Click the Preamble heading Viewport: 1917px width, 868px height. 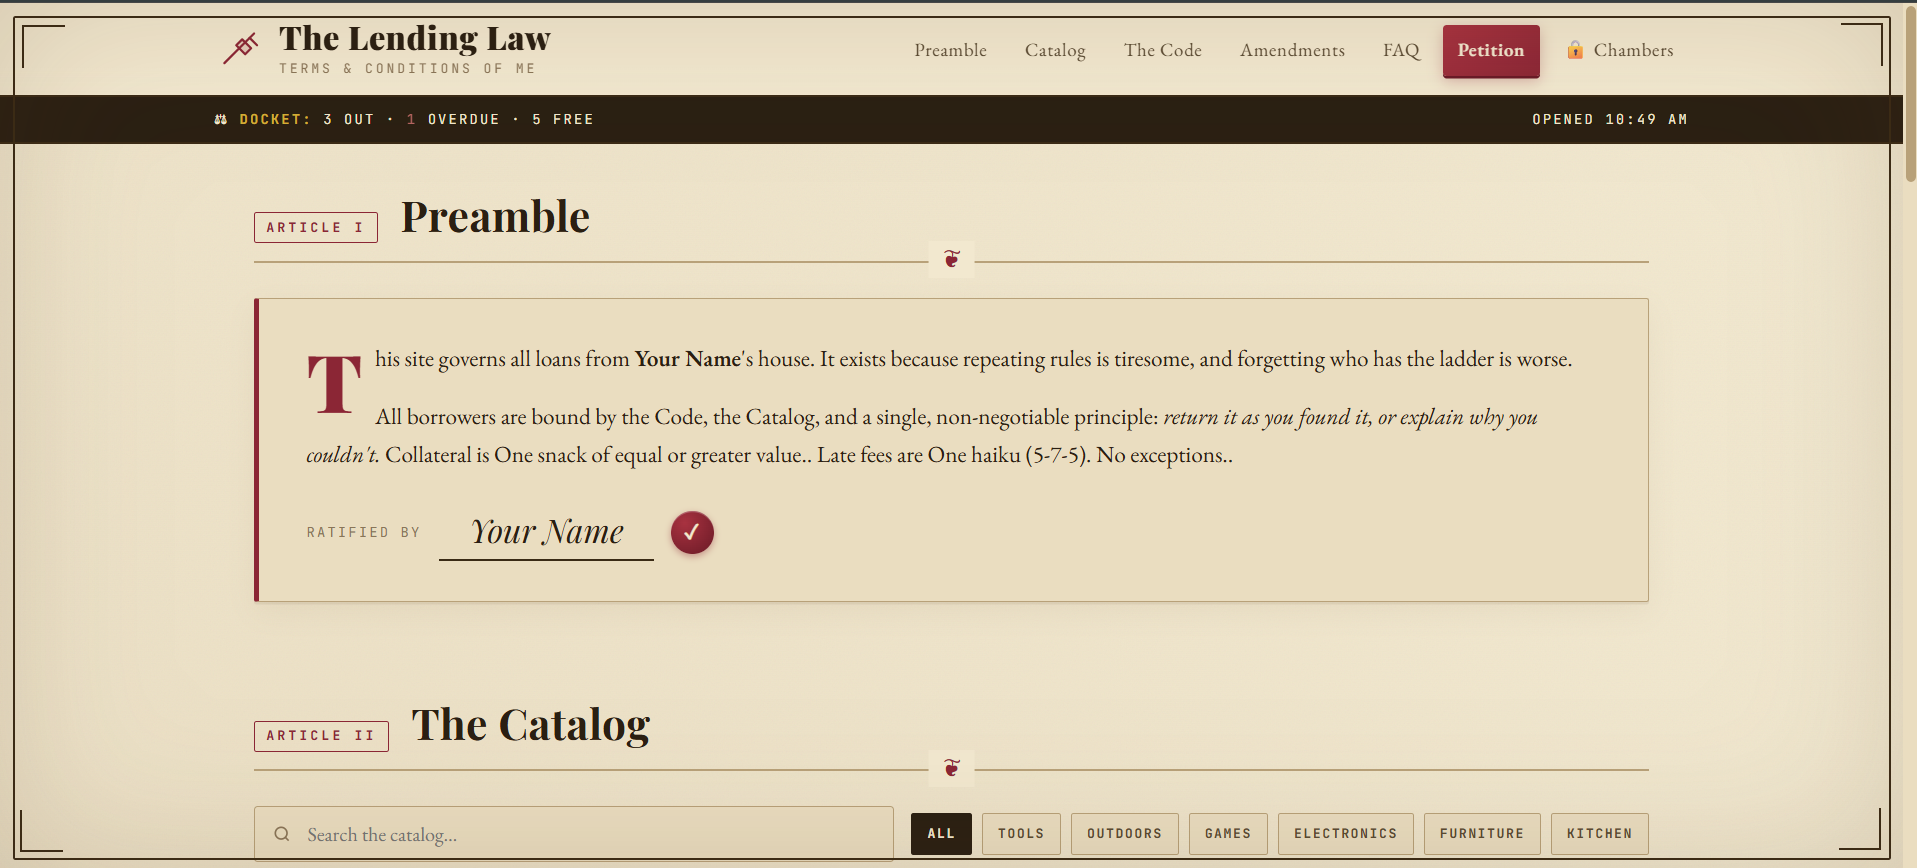point(495,217)
